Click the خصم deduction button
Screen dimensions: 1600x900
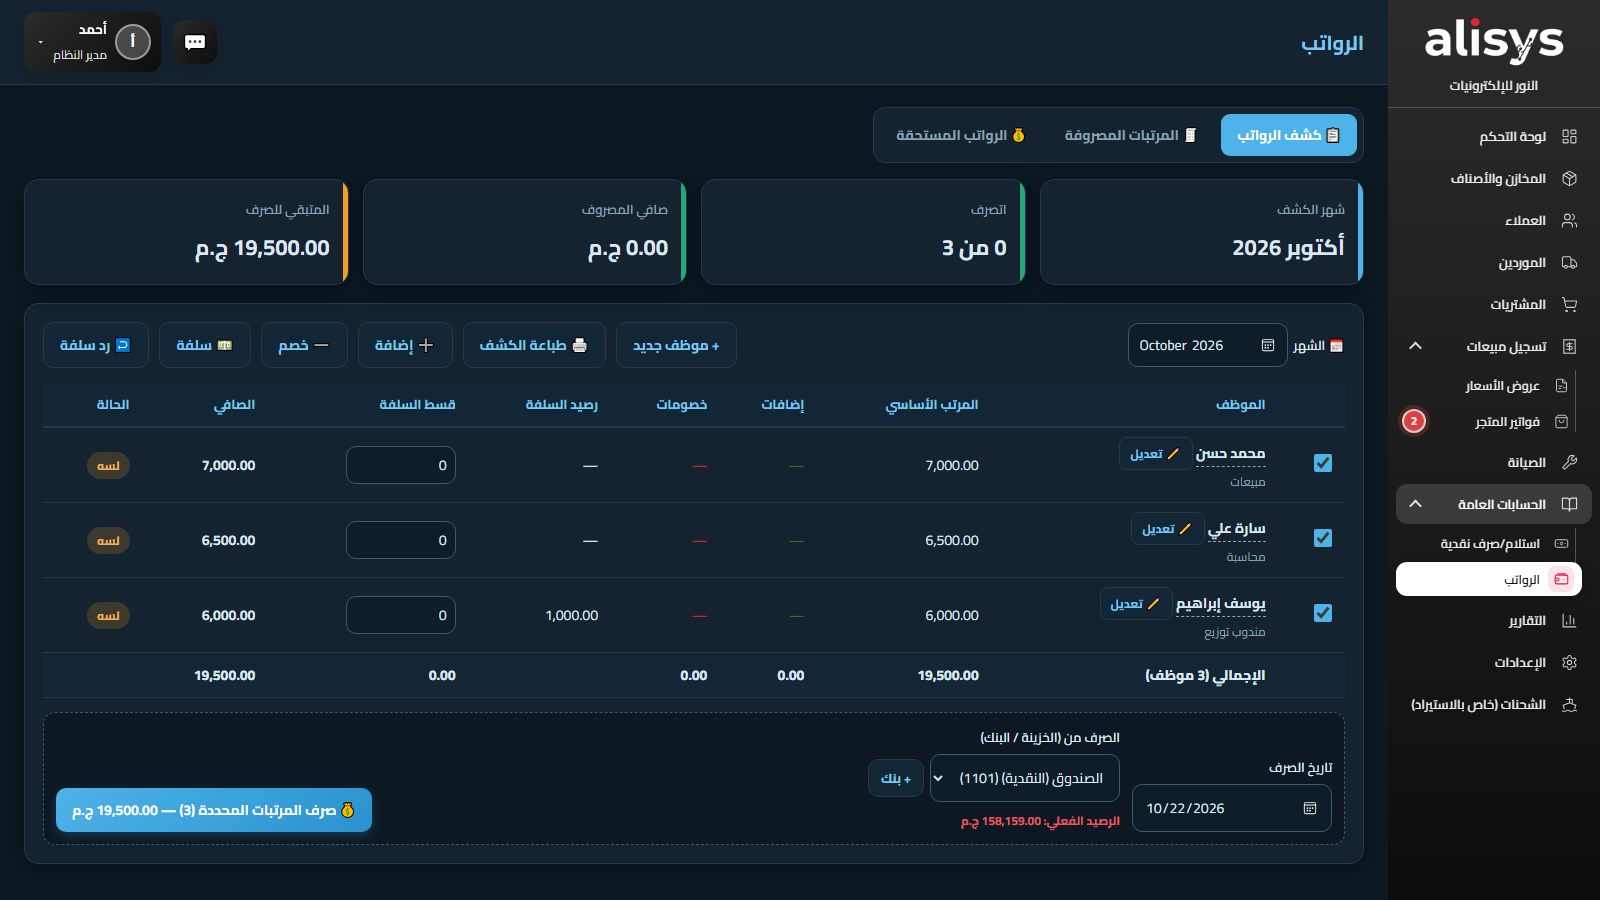pos(304,345)
